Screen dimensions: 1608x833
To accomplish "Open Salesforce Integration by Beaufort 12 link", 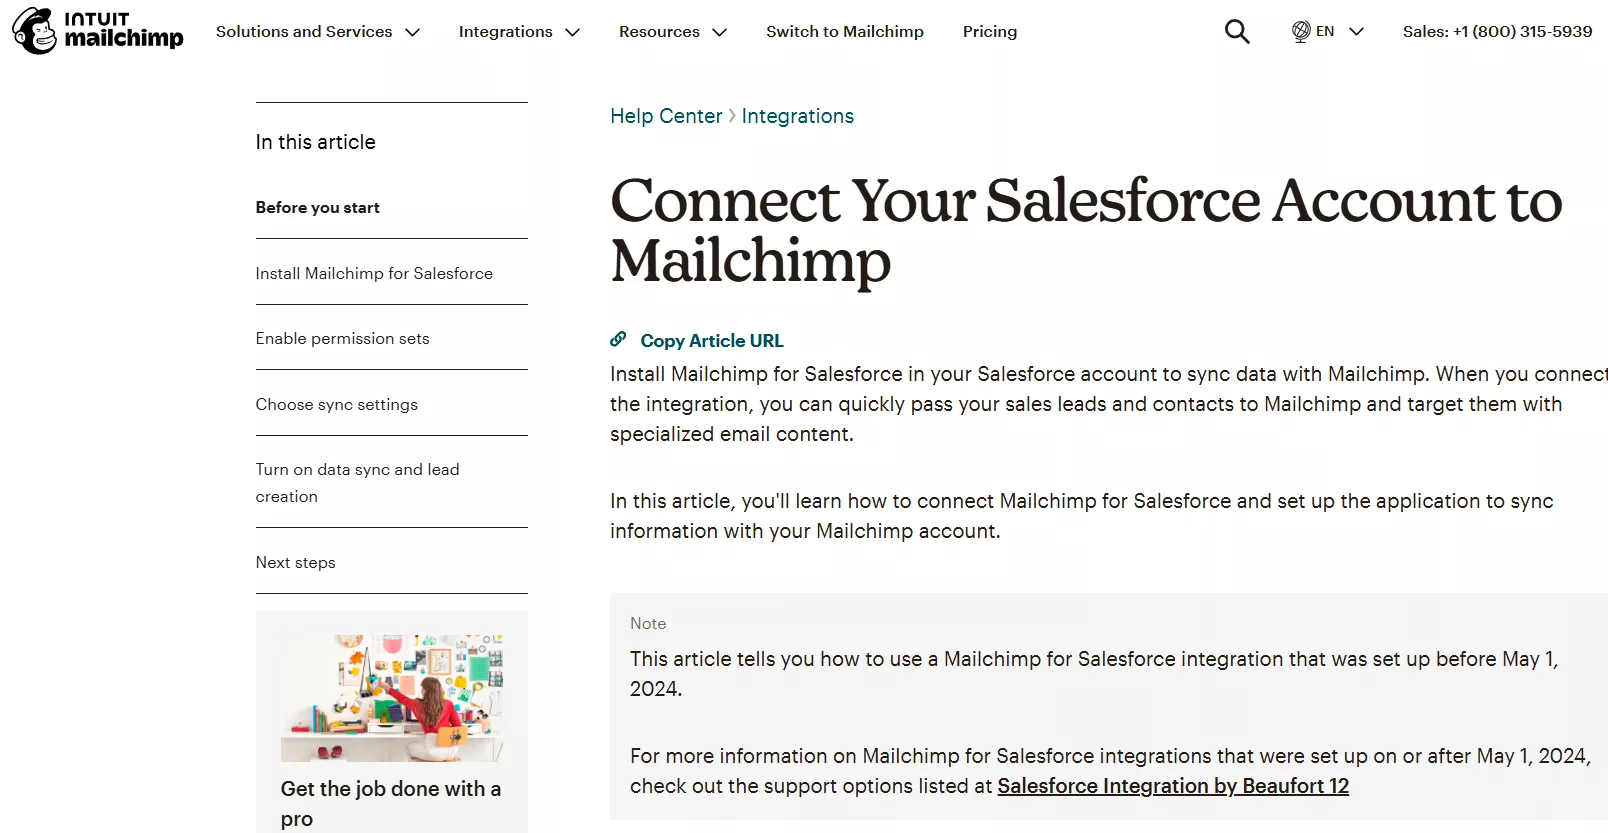I will pos(1173,786).
